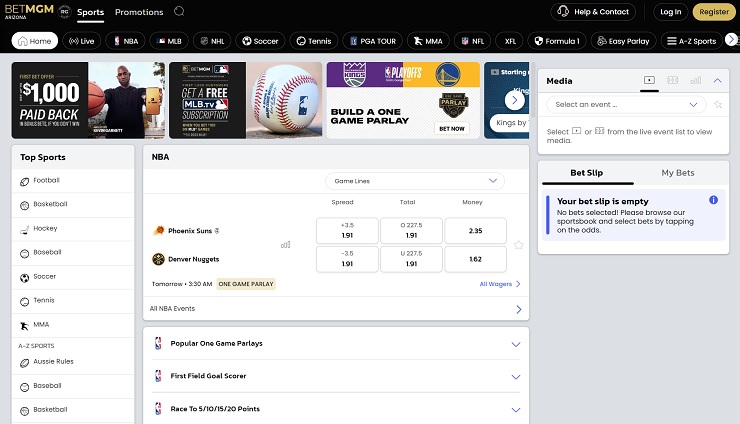
Task: Bet Phoenix Suns +3.5 spread
Action: pyautogui.click(x=347, y=230)
